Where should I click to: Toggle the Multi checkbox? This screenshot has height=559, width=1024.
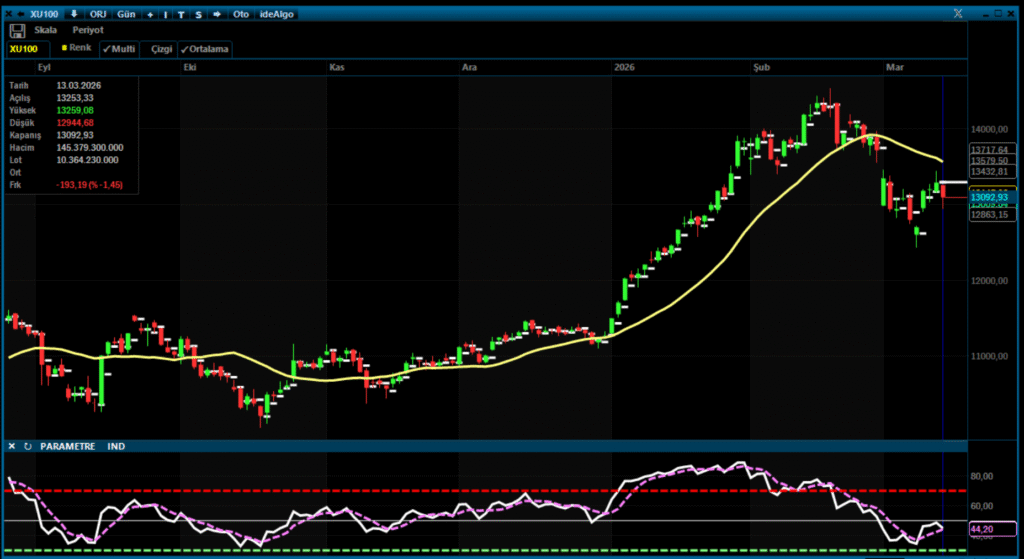[x=119, y=48]
